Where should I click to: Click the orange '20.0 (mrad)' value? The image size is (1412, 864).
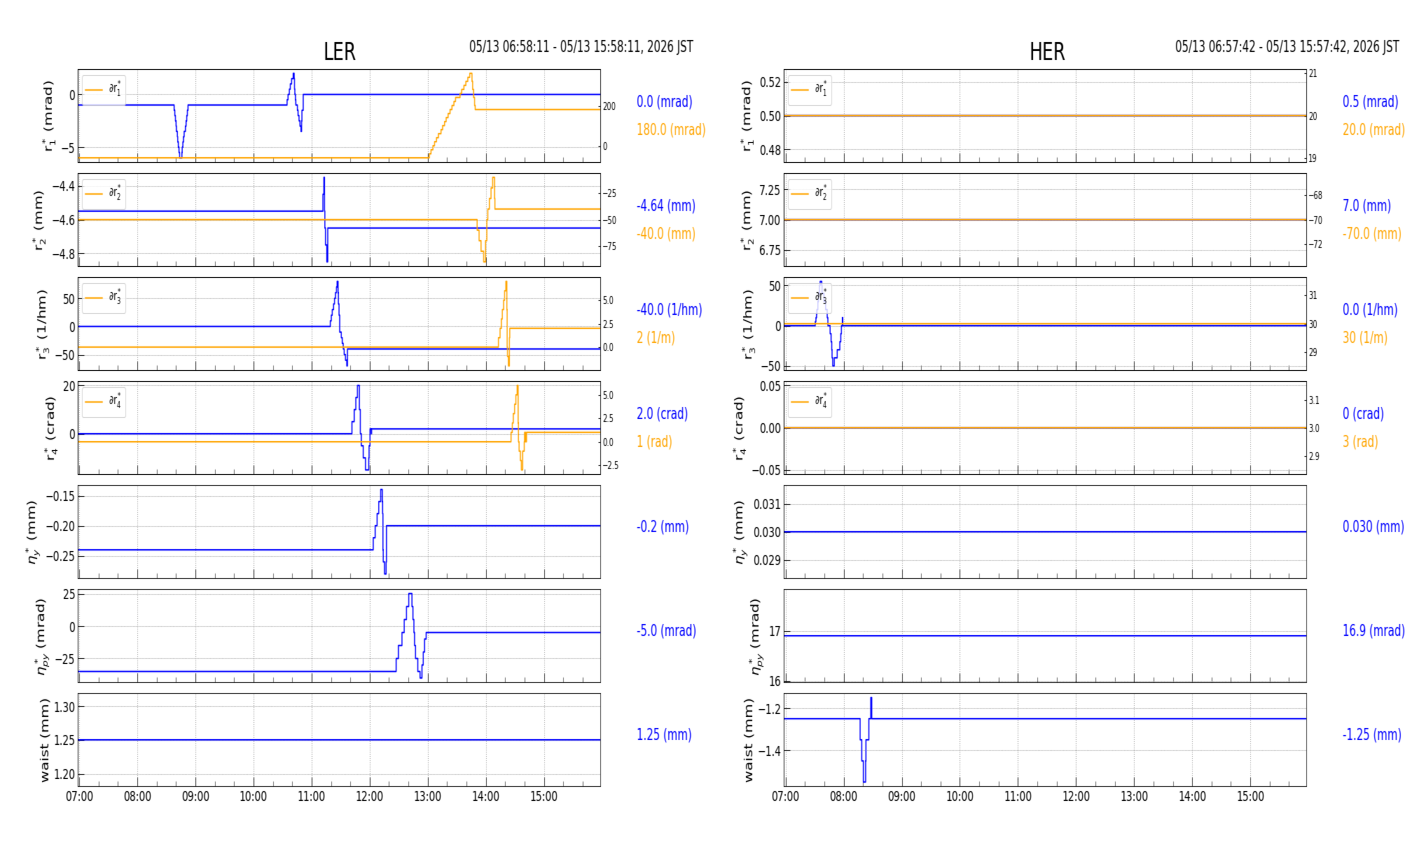tap(1374, 130)
